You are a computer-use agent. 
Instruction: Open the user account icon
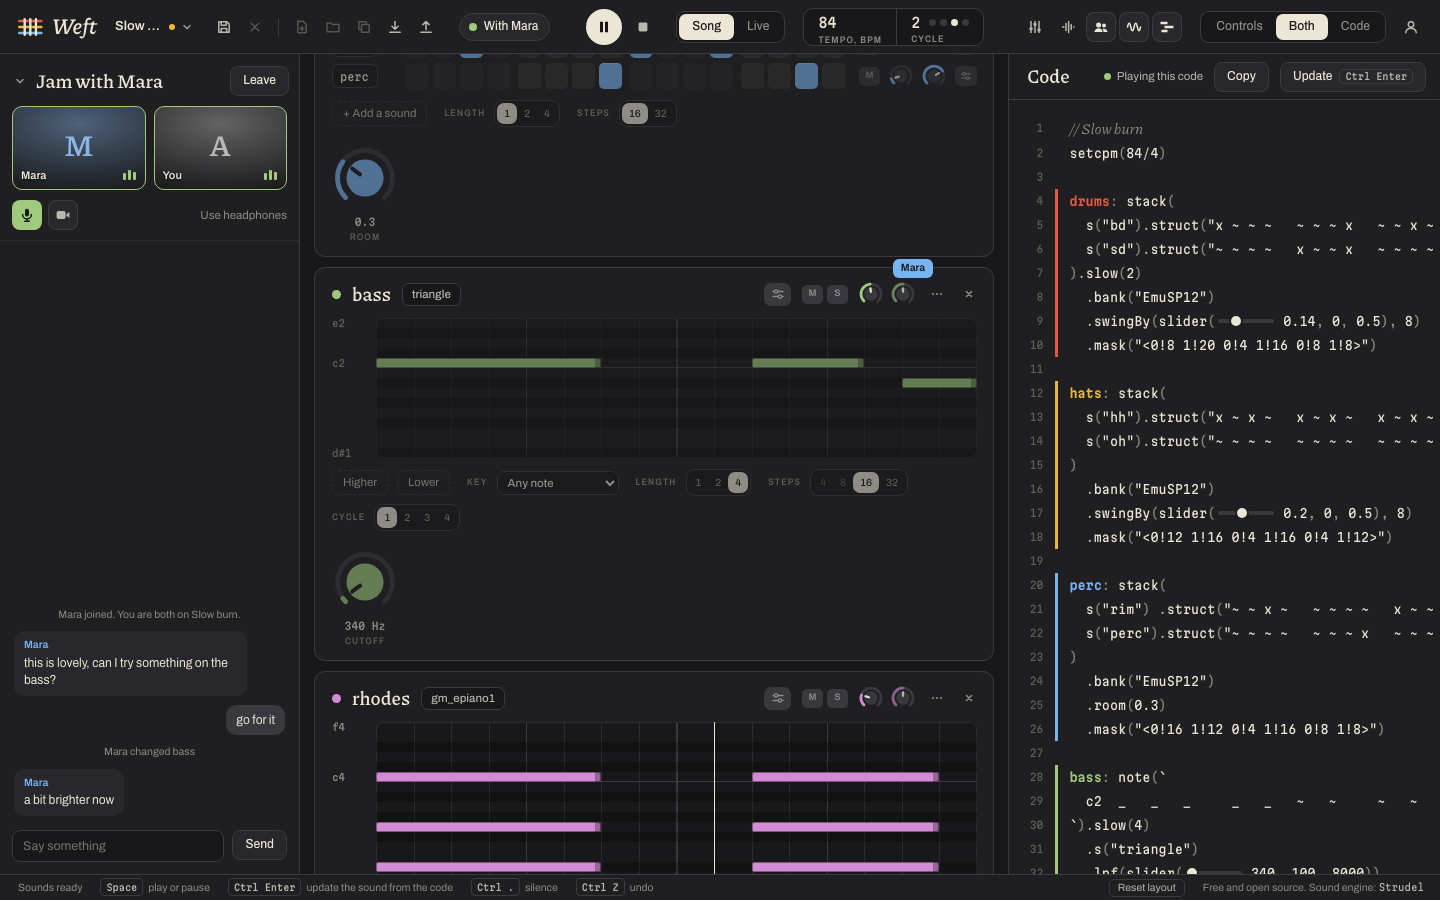[1411, 27]
